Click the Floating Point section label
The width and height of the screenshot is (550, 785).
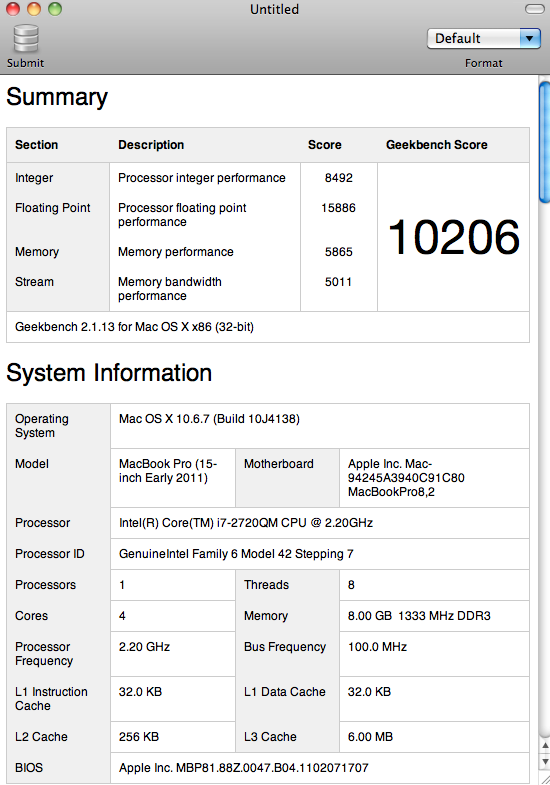pos(53,208)
